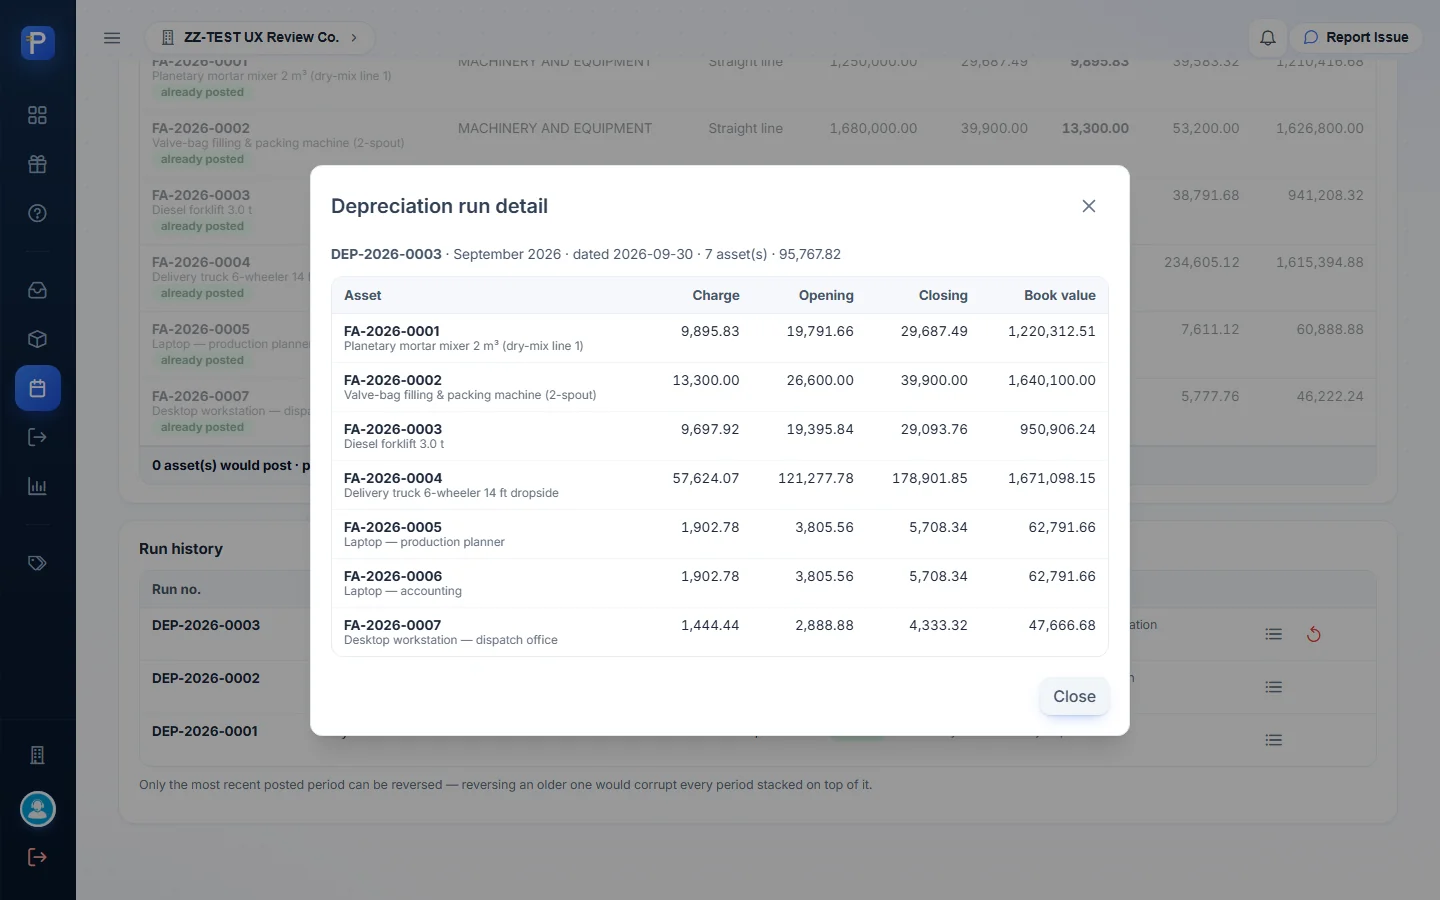Toggle the hamburger menu
The image size is (1440, 900).
112,38
